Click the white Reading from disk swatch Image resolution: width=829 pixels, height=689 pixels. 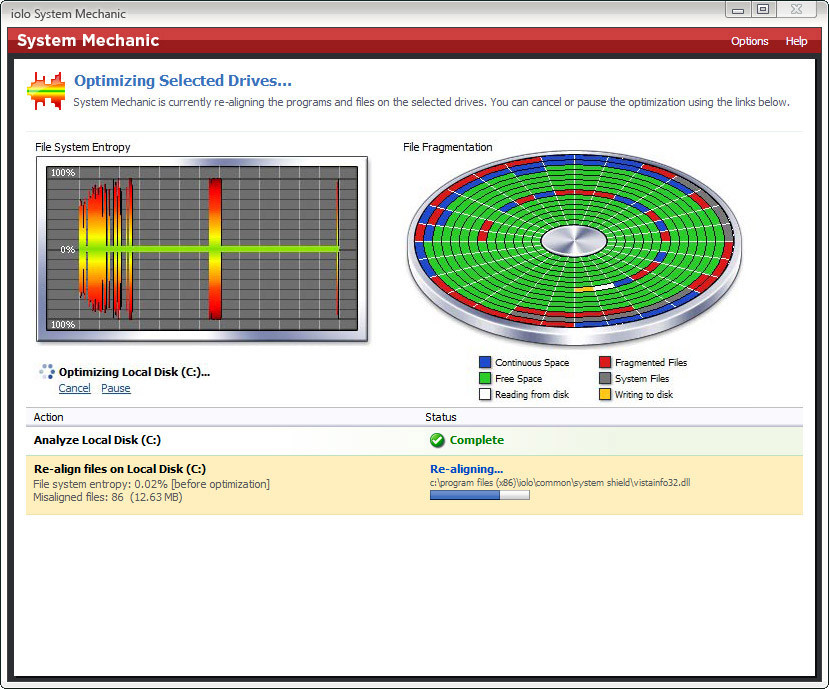point(485,394)
